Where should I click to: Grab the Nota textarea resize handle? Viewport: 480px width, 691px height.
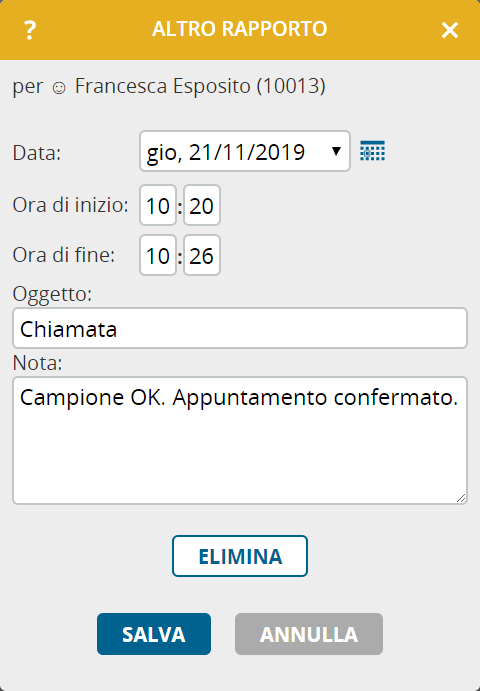click(461, 498)
